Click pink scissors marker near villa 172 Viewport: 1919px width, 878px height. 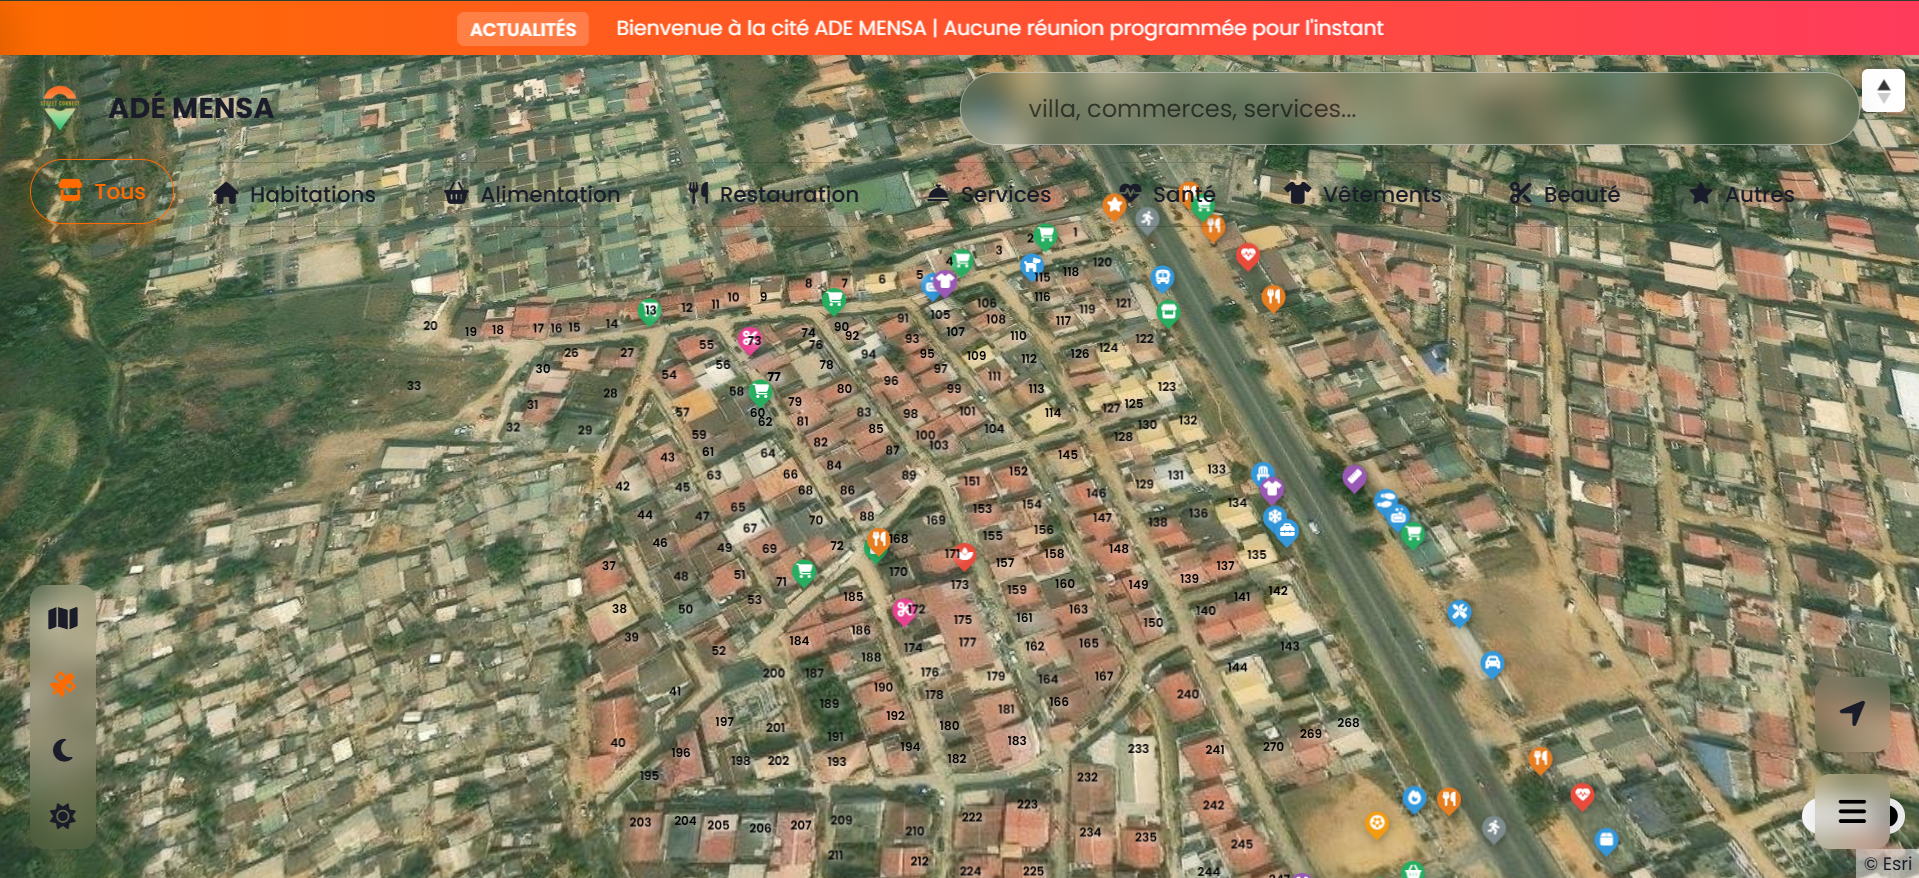tap(904, 609)
